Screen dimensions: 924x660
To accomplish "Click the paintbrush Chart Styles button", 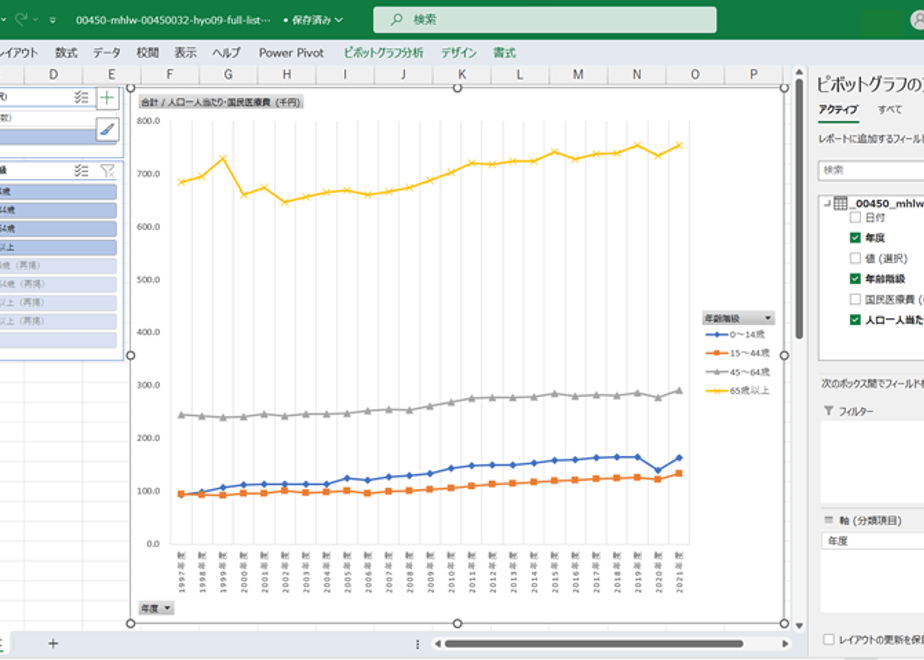I will [107, 129].
